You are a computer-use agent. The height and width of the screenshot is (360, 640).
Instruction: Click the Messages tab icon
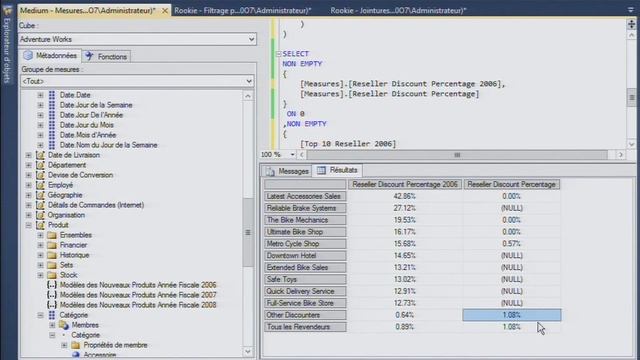pyautogui.click(x=270, y=171)
